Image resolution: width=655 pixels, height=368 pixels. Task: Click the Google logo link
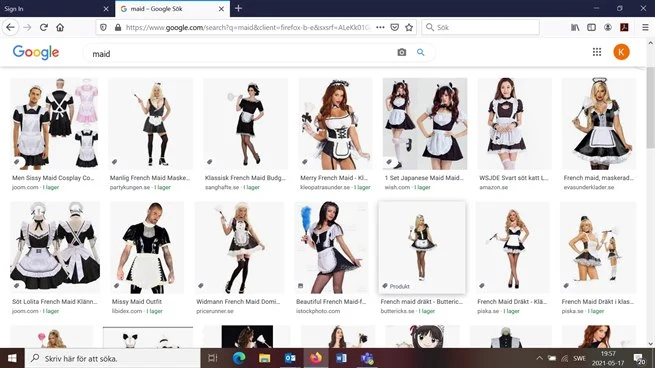pyautogui.click(x=36, y=52)
